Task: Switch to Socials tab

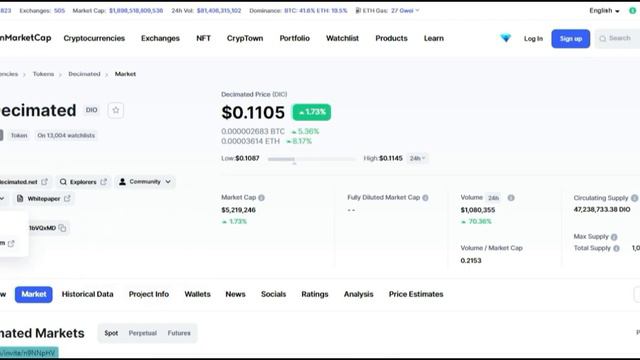Action: (x=273, y=294)
